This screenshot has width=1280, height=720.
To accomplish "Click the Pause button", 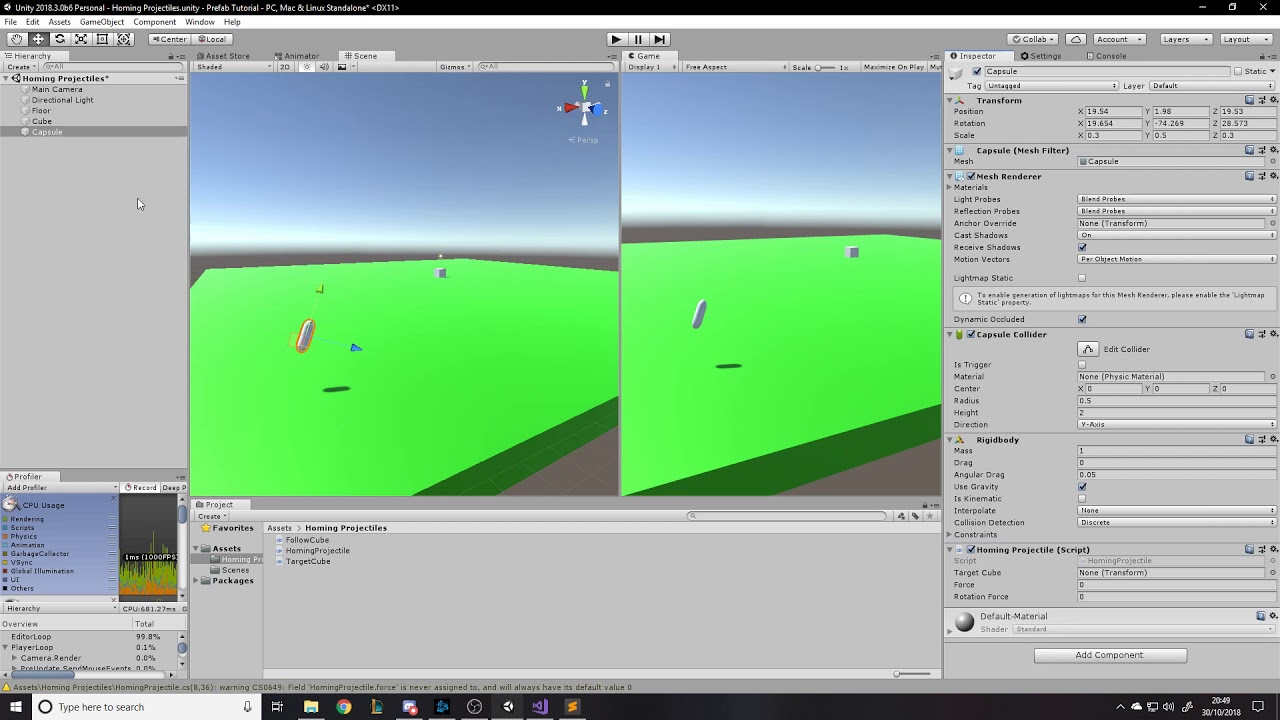I will (x=638, y=39).
